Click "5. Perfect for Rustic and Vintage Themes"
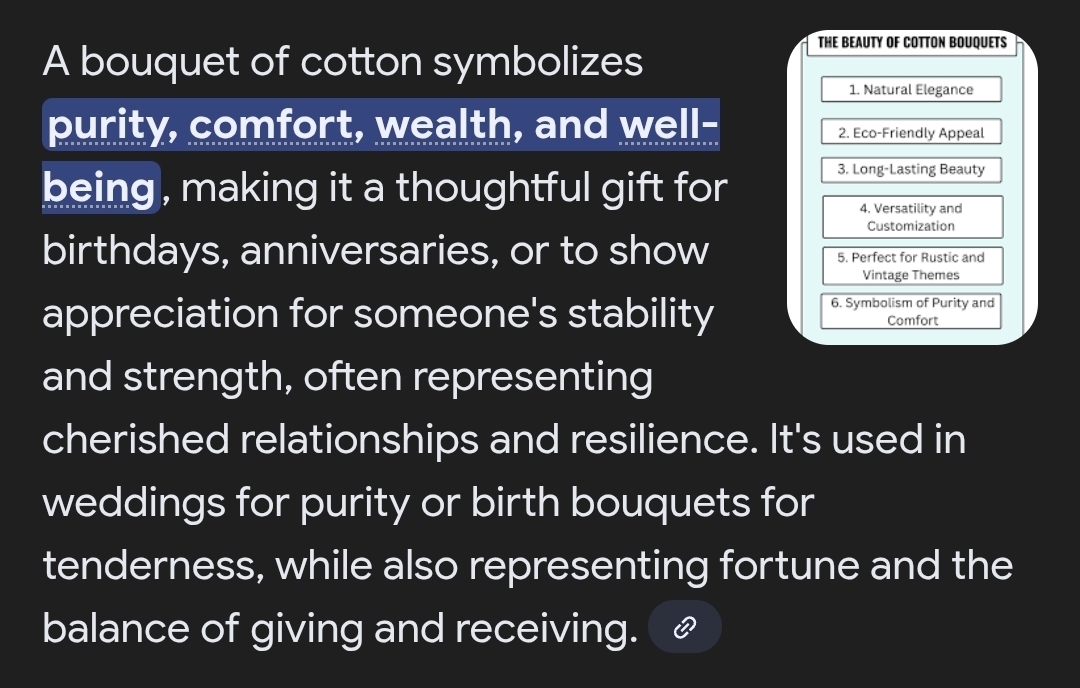The width and height of the screenshot is (1080, 688). point(911,265)
